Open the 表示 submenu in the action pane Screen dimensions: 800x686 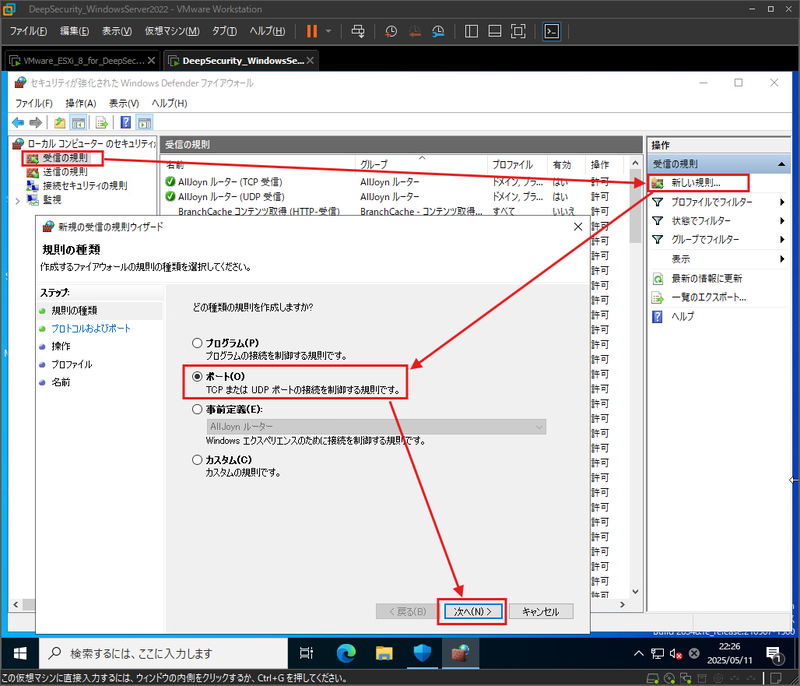[718, 259]
